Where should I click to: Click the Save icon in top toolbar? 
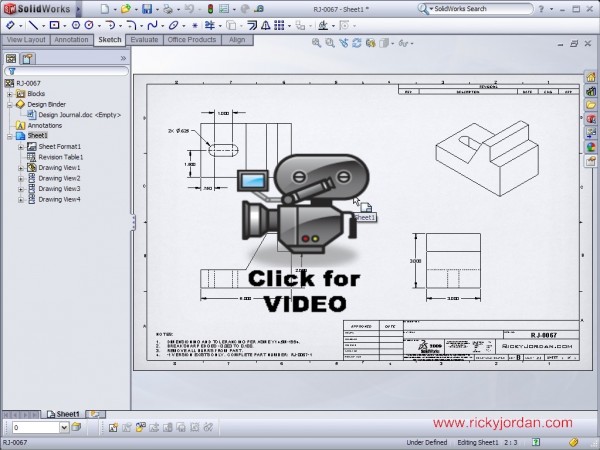[147, 8]
